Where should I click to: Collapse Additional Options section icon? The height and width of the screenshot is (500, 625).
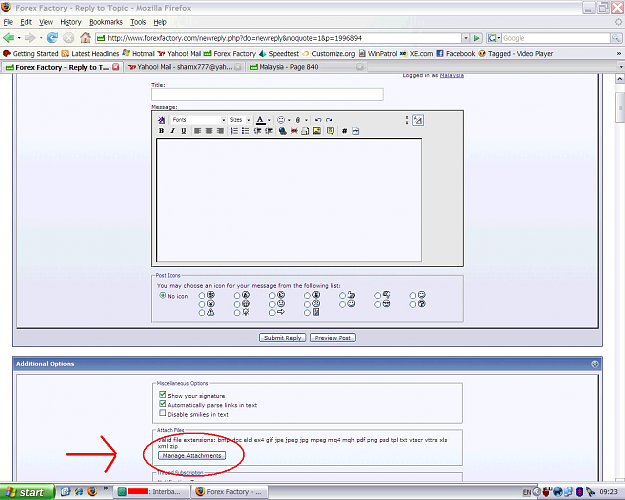tap(595, 364)
